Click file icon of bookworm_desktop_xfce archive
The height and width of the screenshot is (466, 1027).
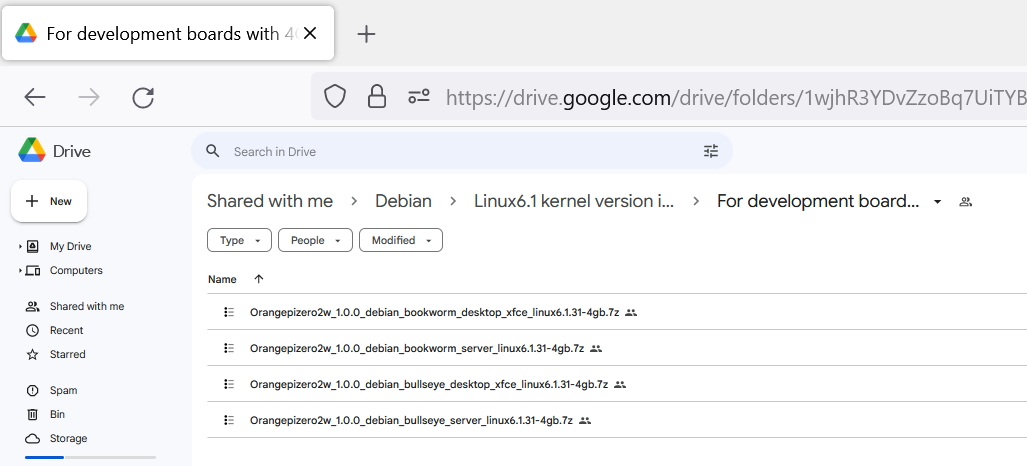coord(229,312)
